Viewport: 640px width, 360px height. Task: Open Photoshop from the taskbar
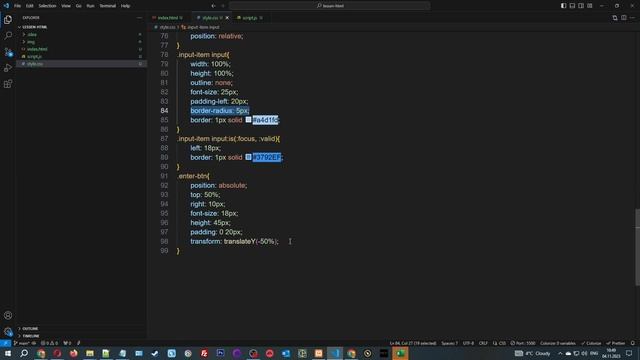pyautogui.click(x=220, y=353)
